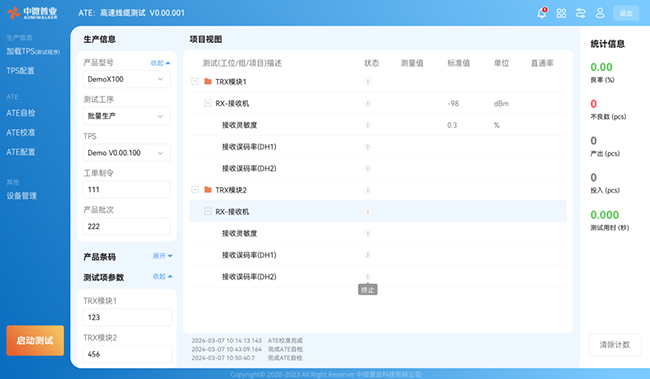This screenshot has height=379, width=650.
Task: Click status icon in TRX模块2 row
Action: coord(367,190)
